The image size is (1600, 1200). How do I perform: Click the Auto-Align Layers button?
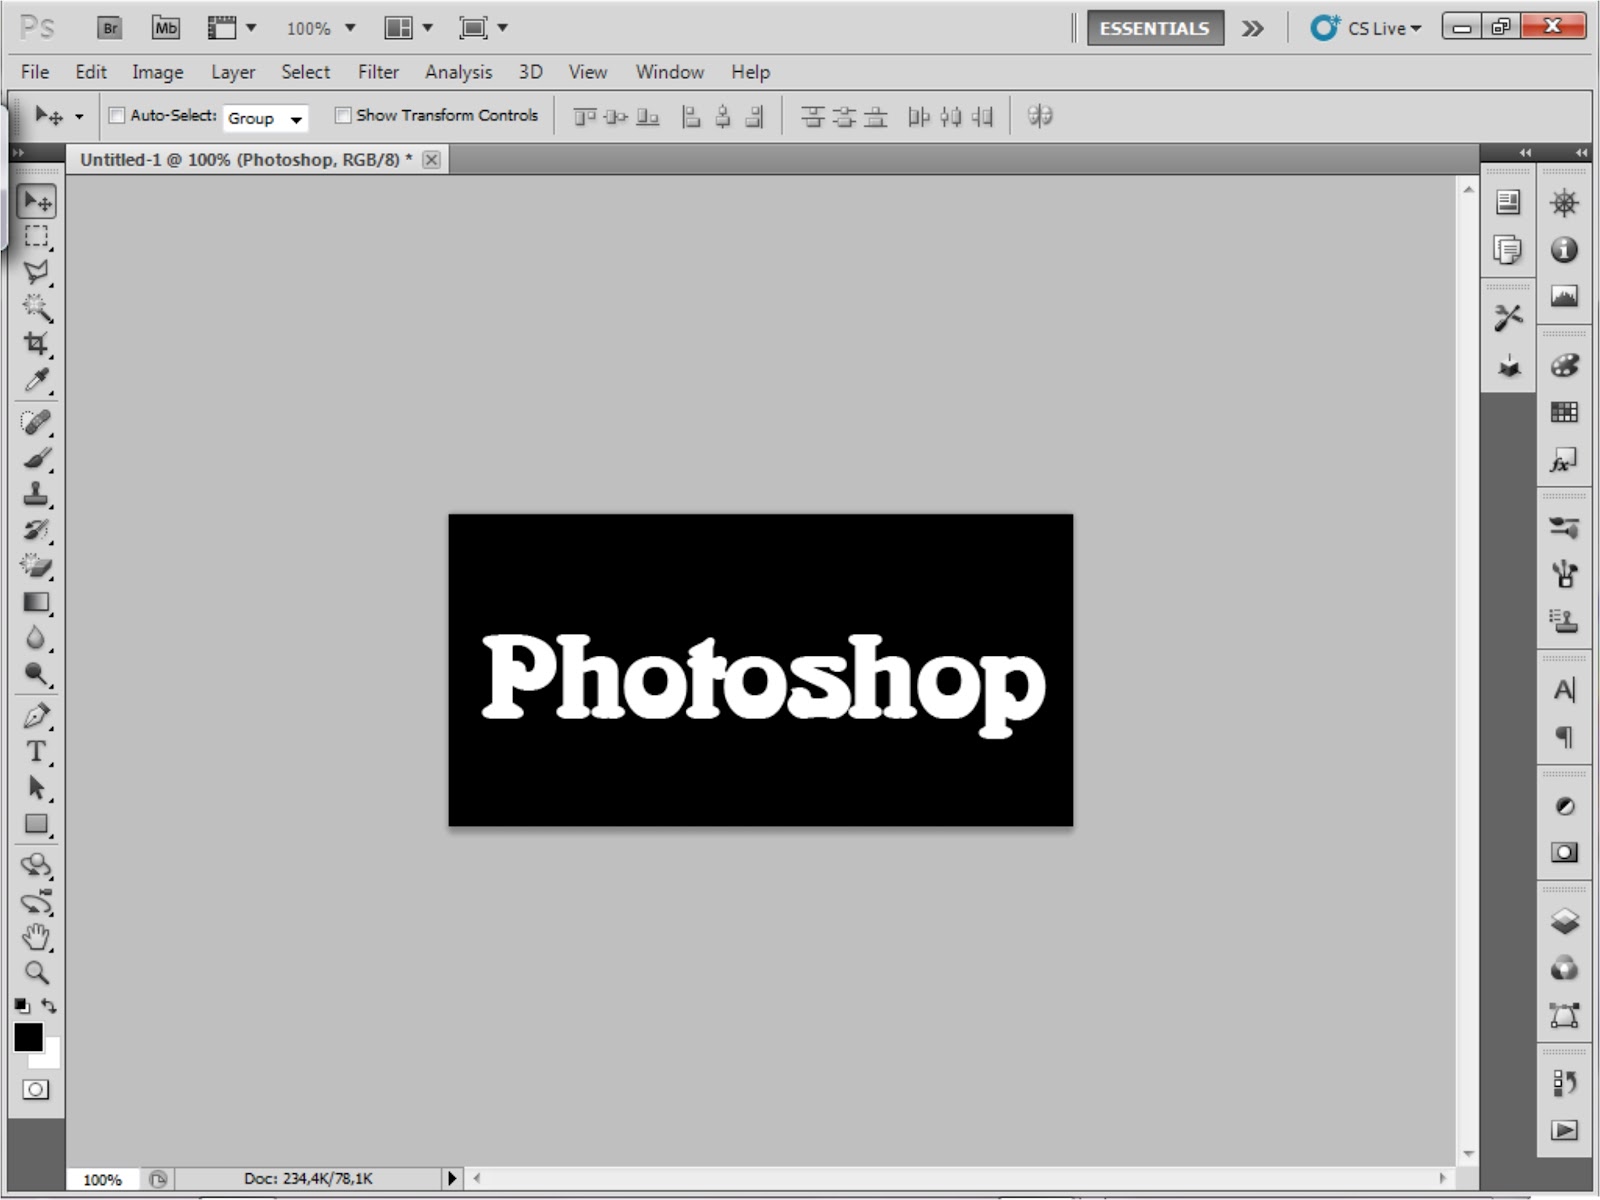(1040, 116)
